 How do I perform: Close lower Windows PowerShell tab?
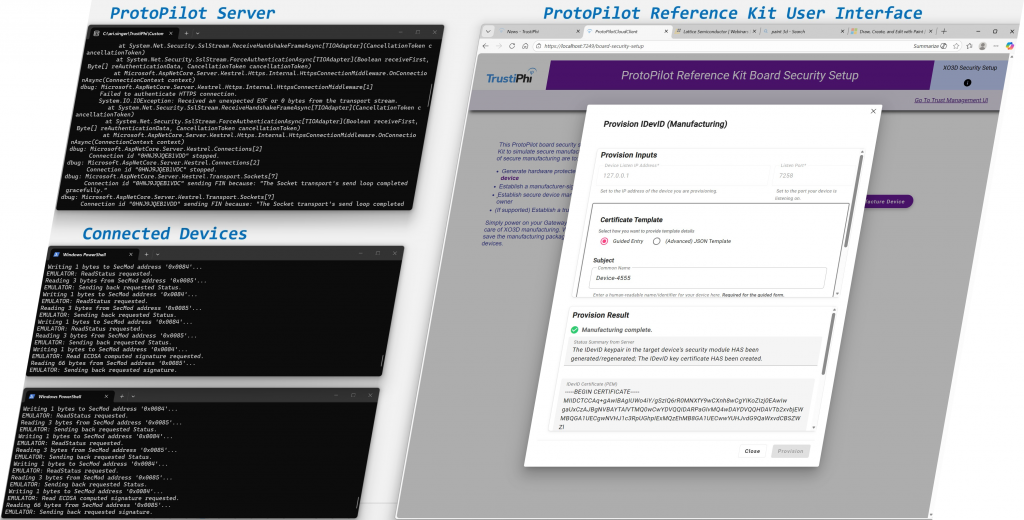pyautogui.click(x=106, y=396)
